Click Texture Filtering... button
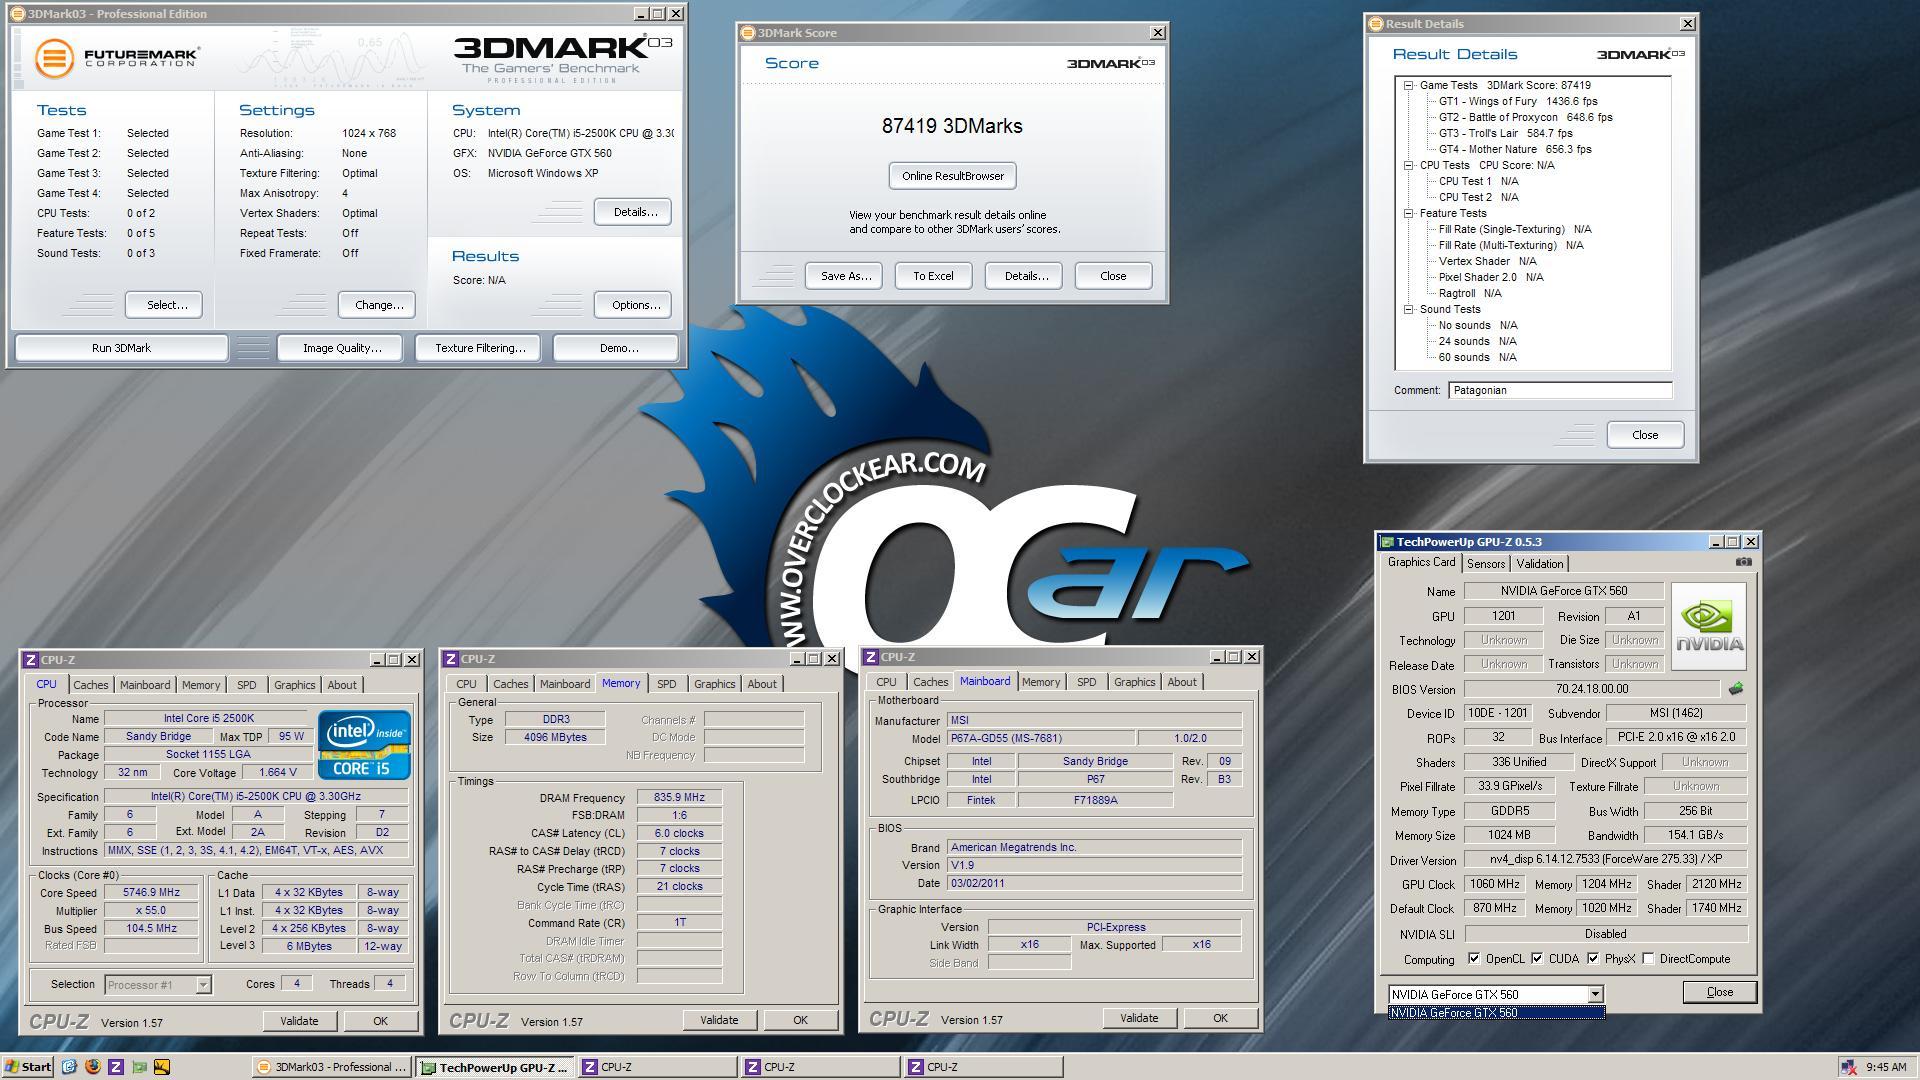This screenshot has width=1920, height=1080. pos(480,348)
